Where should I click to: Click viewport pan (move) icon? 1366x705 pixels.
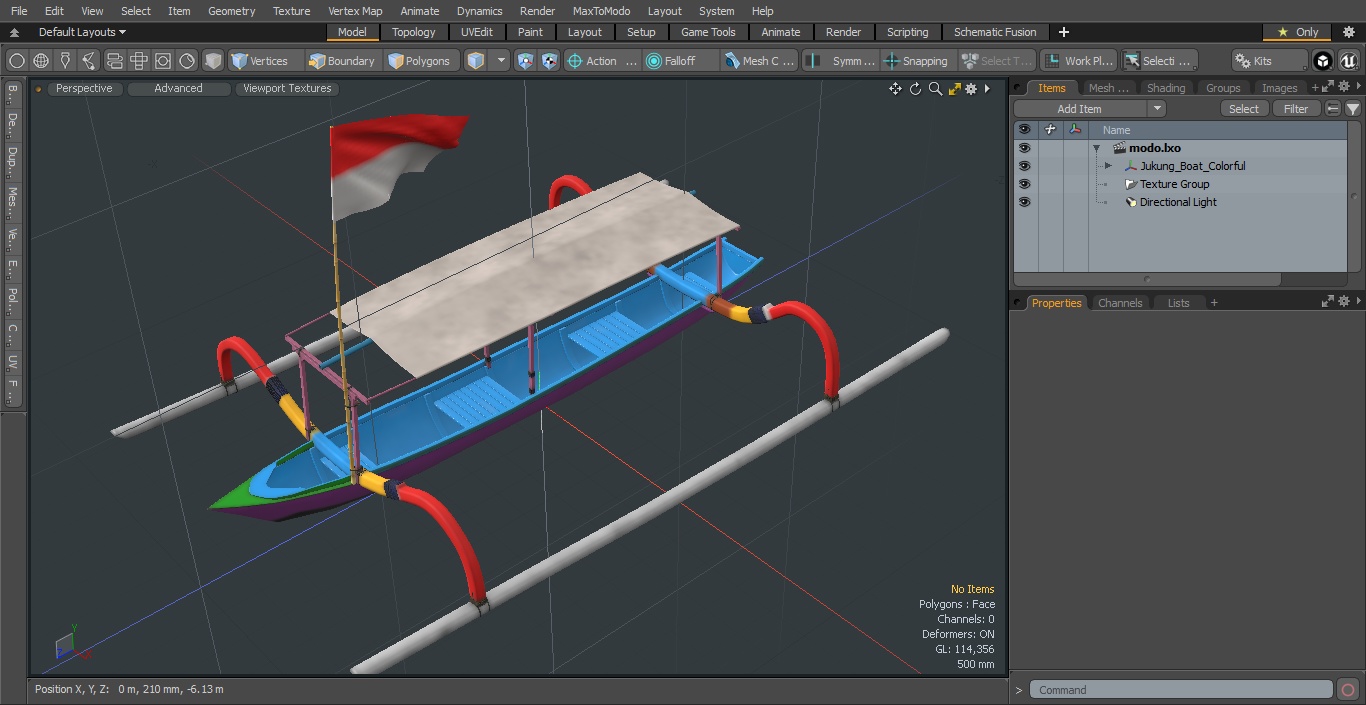(895, 89)
